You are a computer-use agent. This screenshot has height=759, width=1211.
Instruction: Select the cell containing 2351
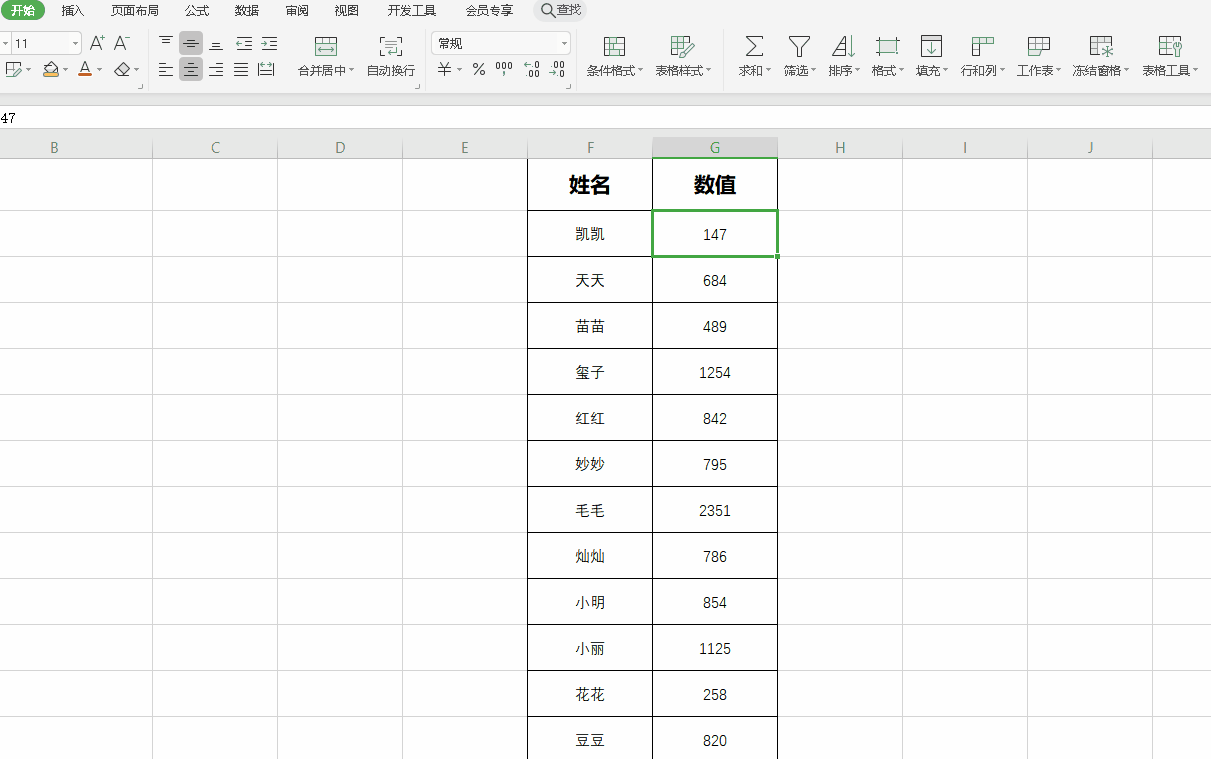(715, 510)
